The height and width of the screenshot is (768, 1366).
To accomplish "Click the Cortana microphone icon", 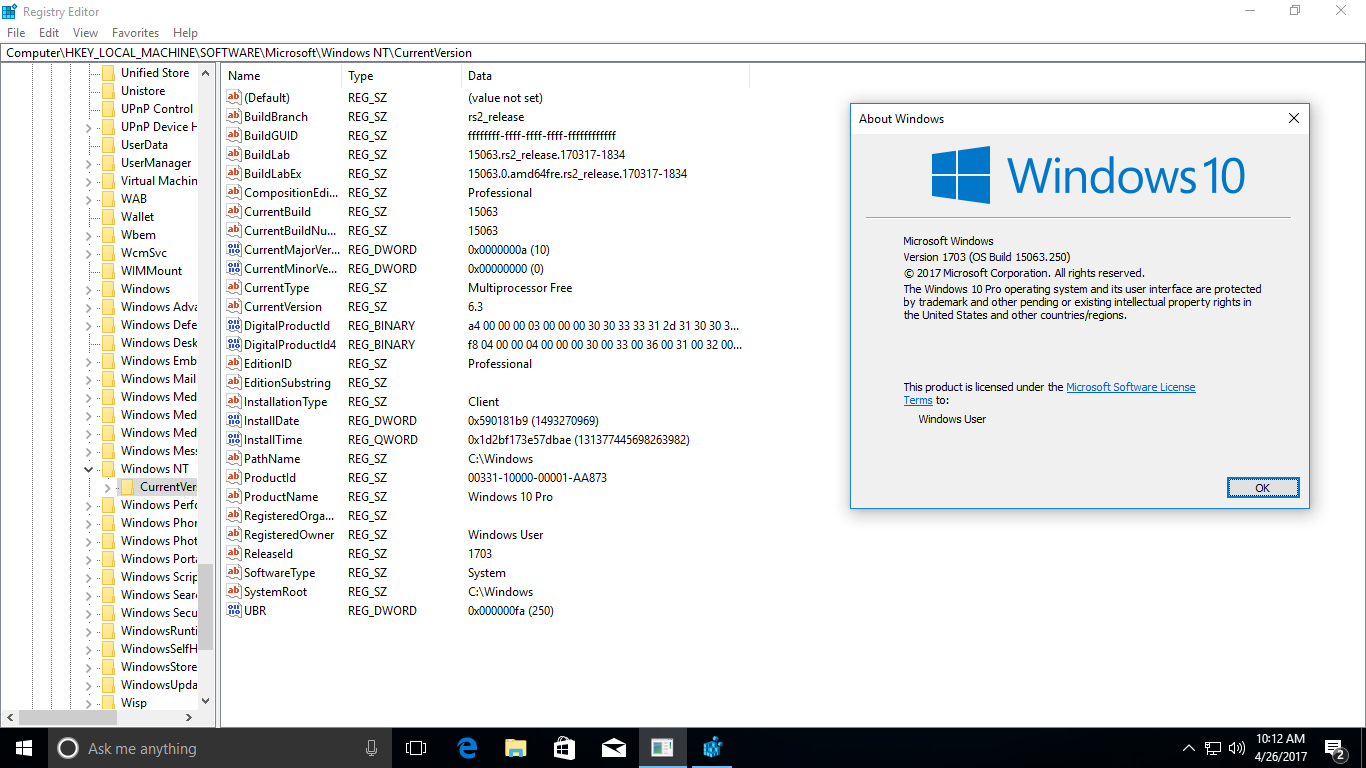I will click(372, 748).
